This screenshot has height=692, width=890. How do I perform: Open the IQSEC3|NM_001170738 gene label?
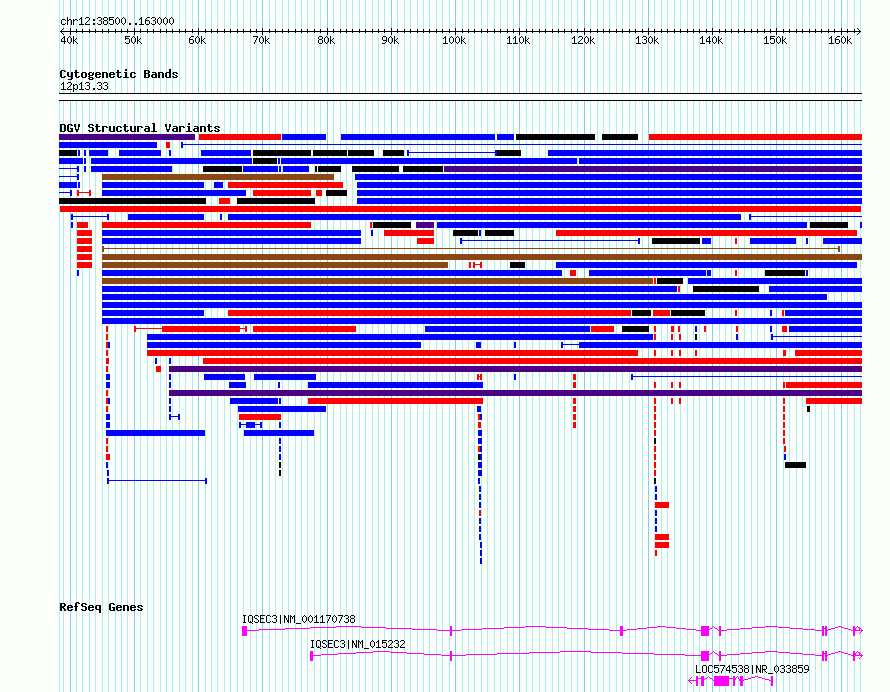(x=299, y=619)
